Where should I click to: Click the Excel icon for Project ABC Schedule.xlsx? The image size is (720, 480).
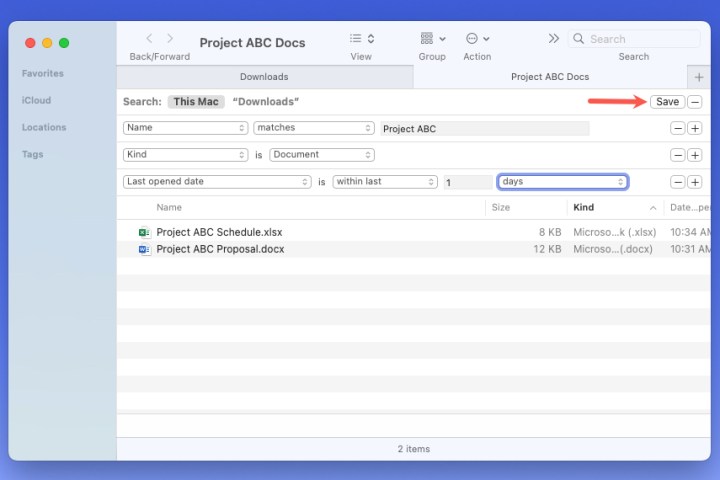[x=145, y=232]
